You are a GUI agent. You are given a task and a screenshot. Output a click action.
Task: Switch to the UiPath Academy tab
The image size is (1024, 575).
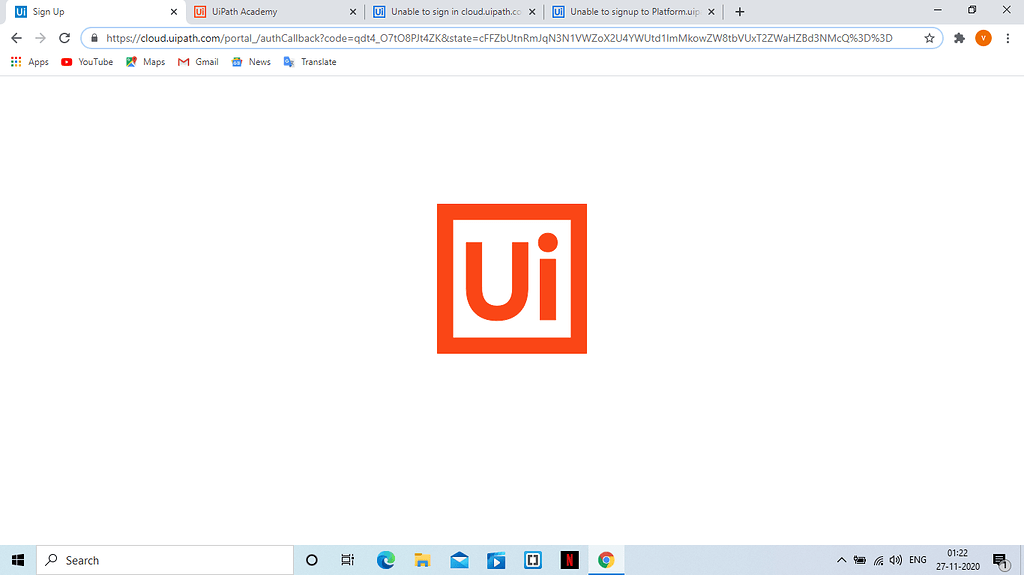[x=274, y=12]
